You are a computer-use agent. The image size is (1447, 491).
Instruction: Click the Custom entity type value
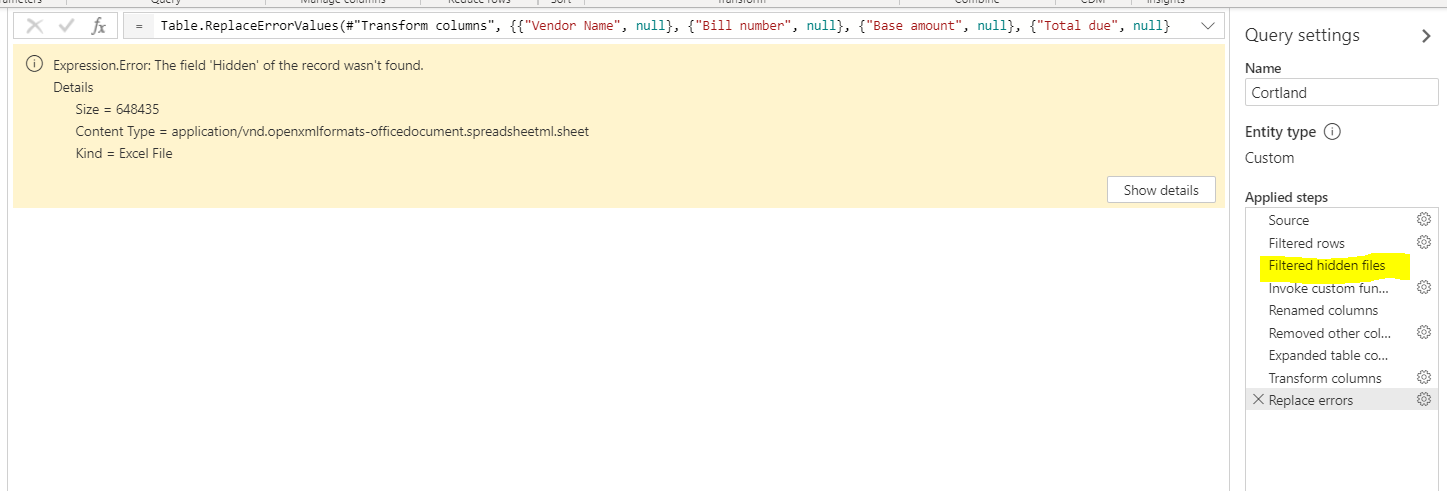pos(1269,158)
